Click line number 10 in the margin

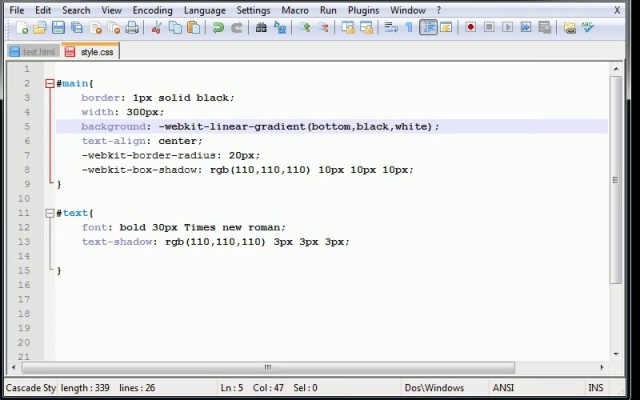pyautogui.click(x=24, y=199)
